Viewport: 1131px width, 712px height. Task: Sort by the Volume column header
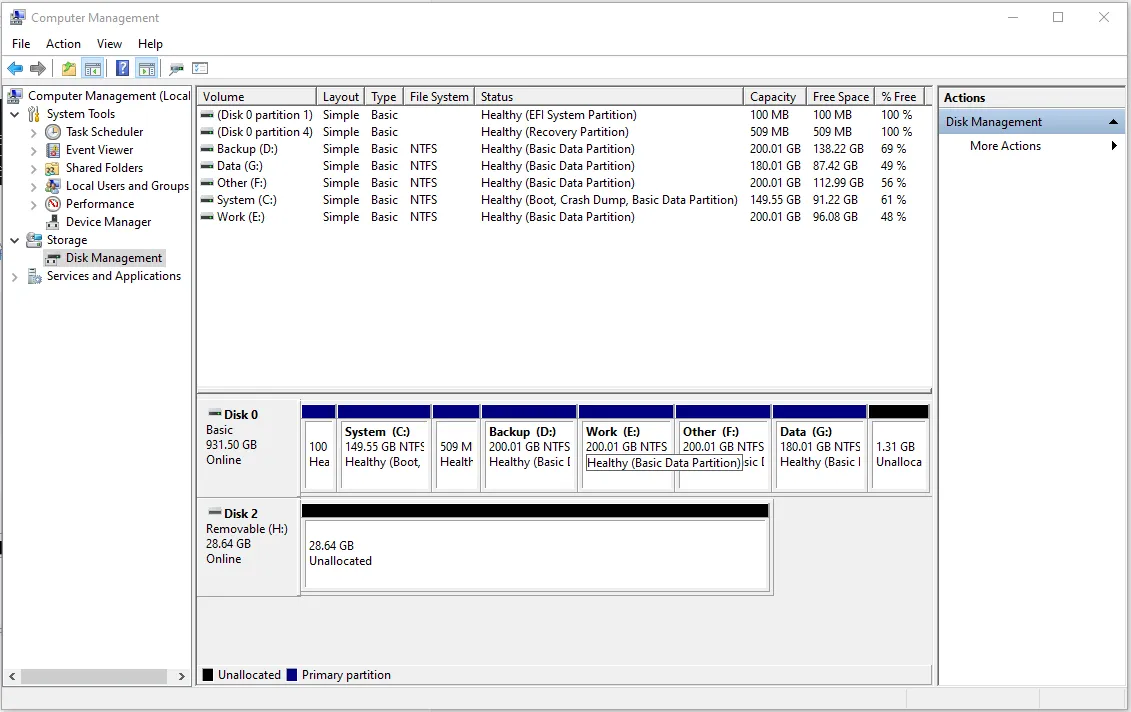click(257, 97)
